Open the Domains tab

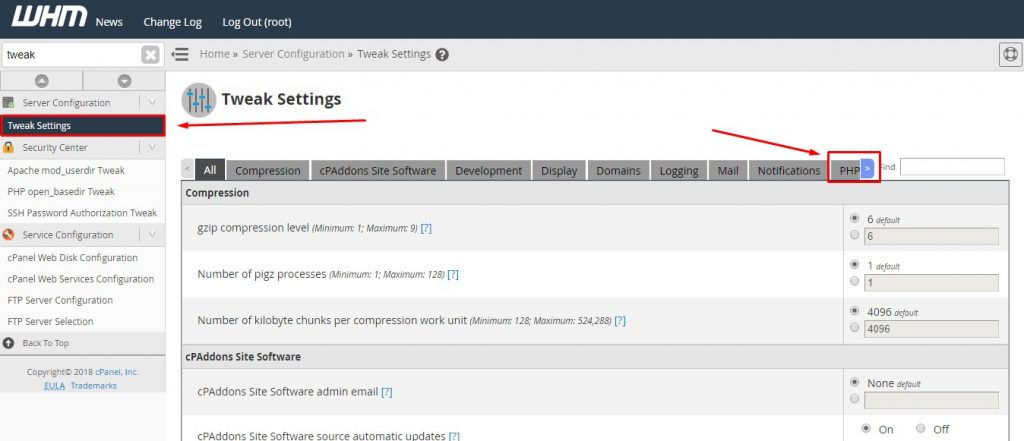click(x=618, y=171)
